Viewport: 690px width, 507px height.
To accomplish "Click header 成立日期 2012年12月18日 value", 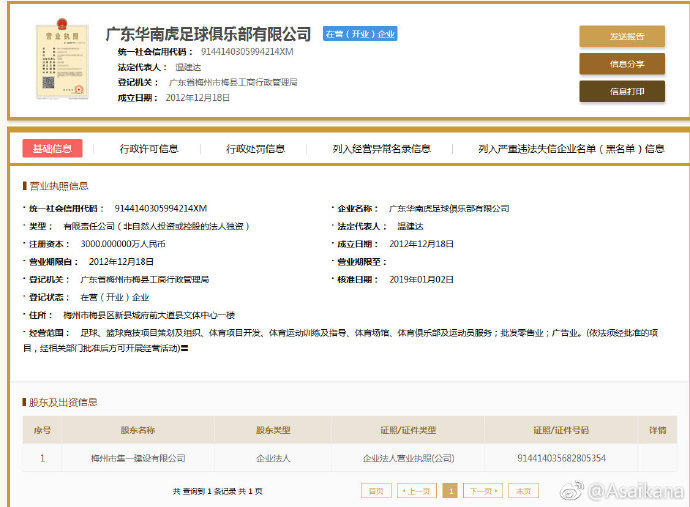I will pos(197,98).
